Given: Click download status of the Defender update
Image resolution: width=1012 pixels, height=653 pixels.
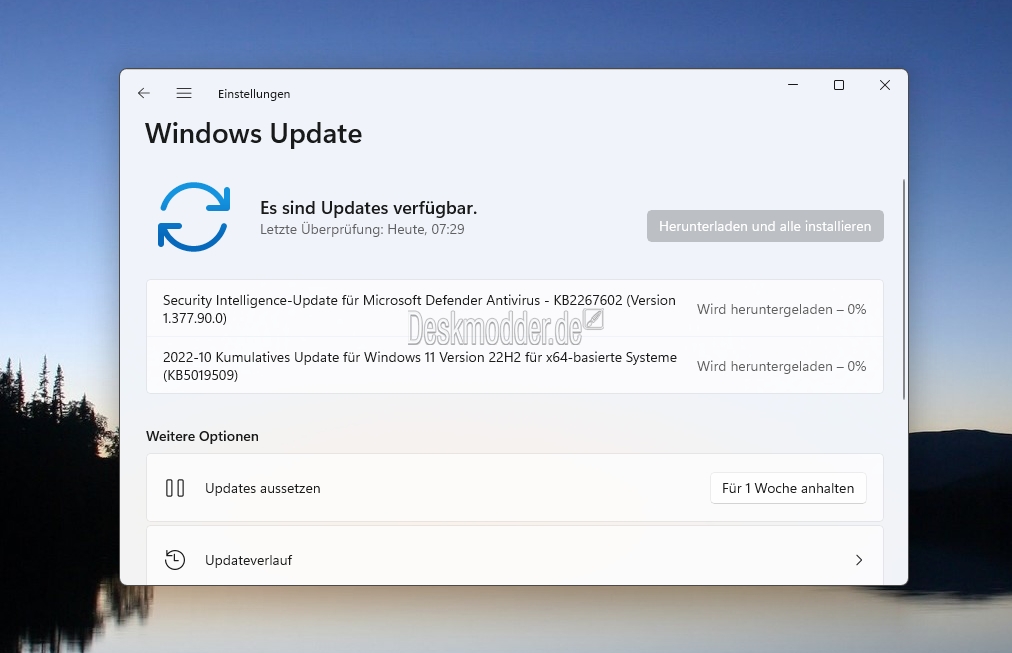Looking at the screenshot, I should (x=782, y=309).
